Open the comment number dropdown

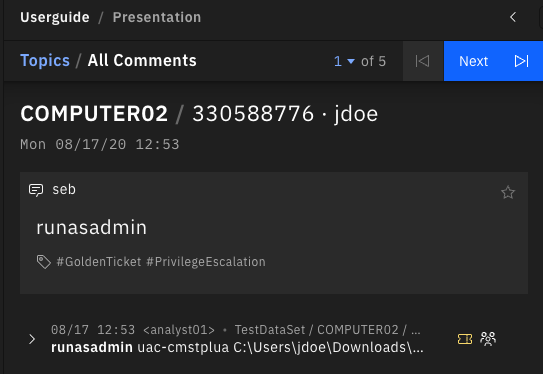tap(344, 61)
